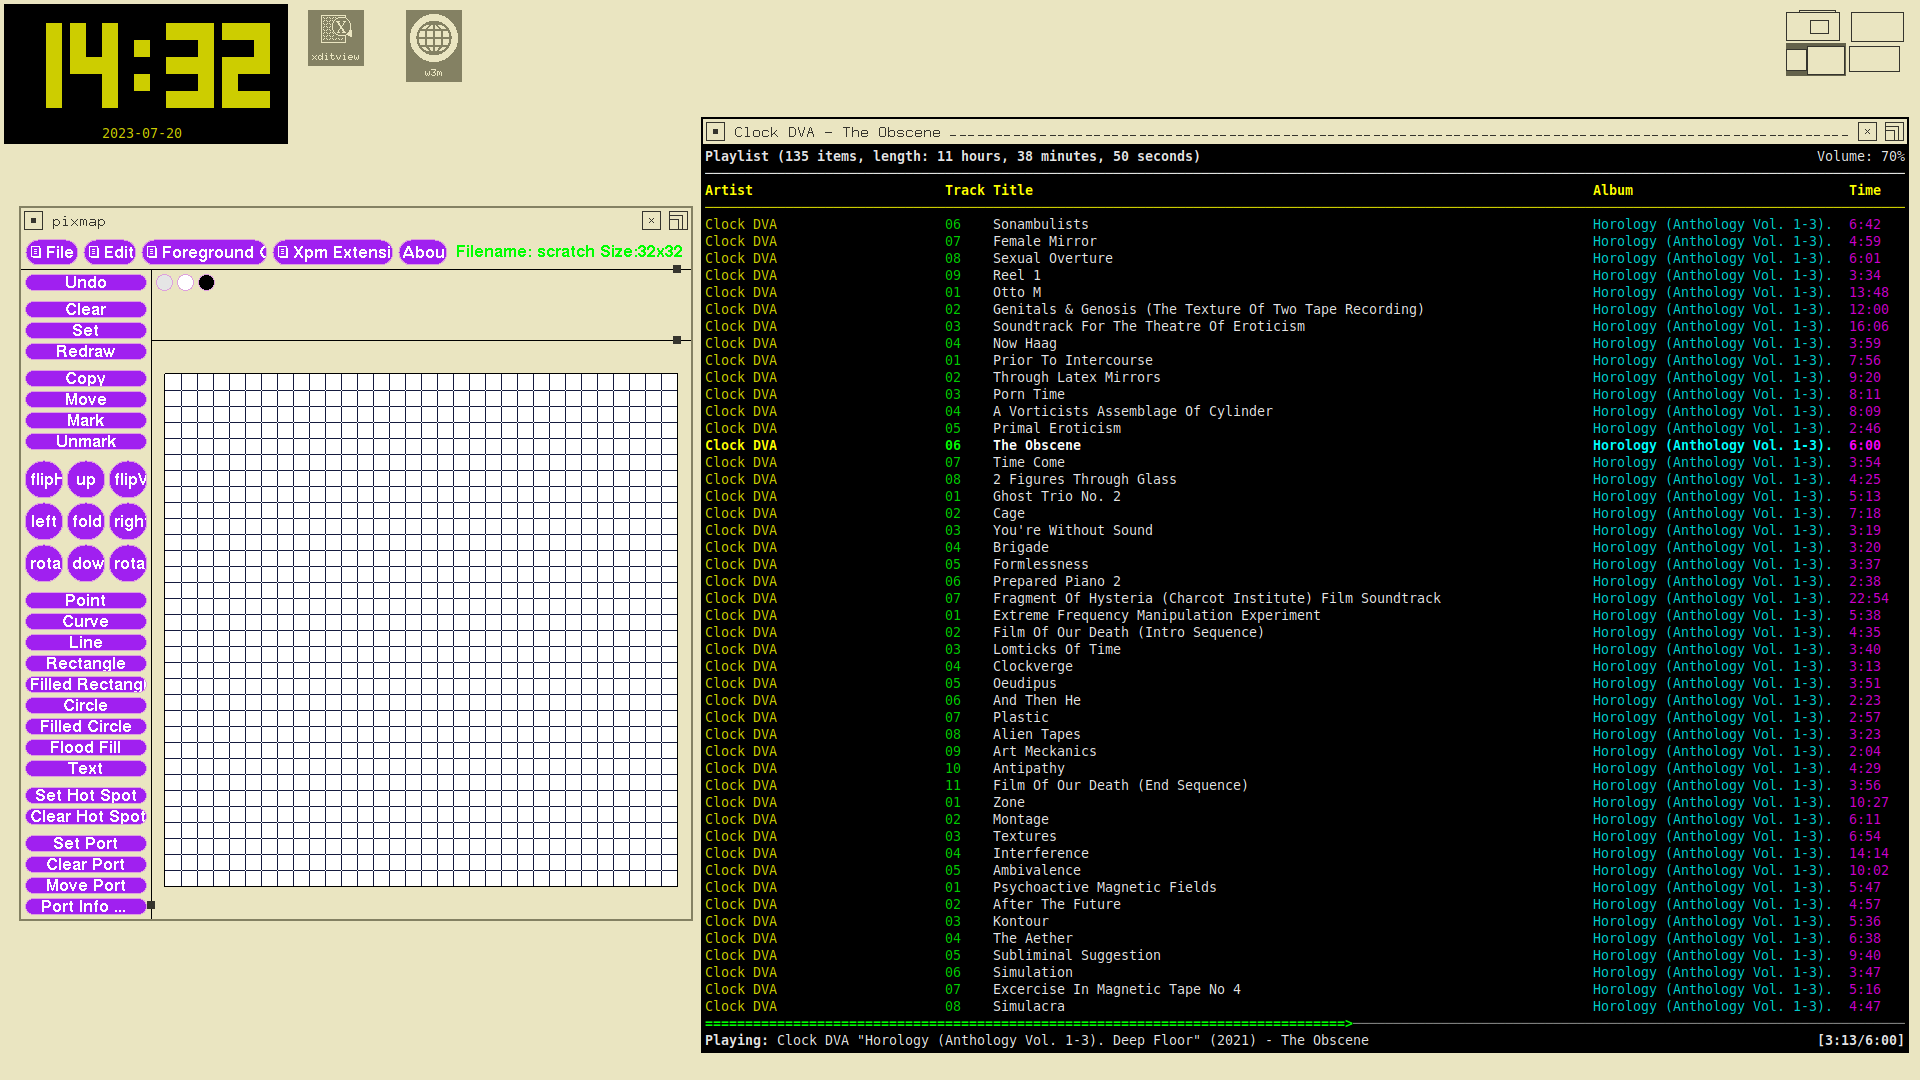Click the flipV transform button
Screen dimensions: 1920x1080
(128, 480)
